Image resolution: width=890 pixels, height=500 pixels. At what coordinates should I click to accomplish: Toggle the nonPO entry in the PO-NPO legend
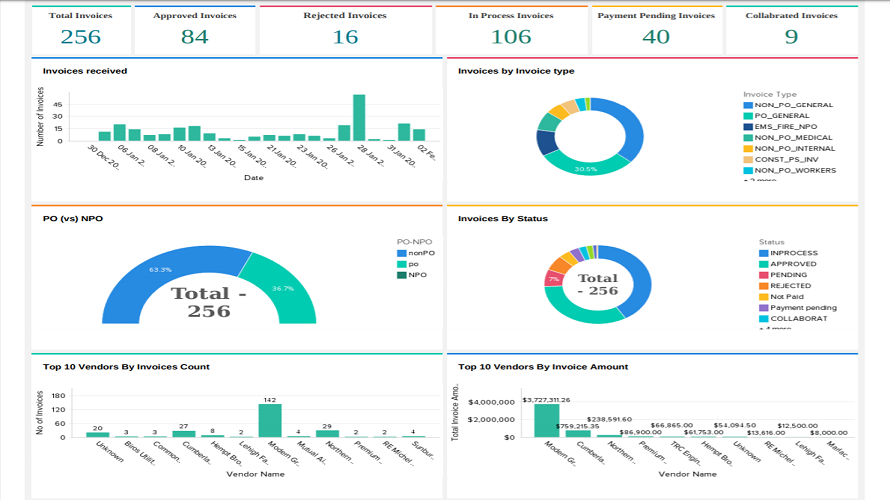tap(416, 253)
